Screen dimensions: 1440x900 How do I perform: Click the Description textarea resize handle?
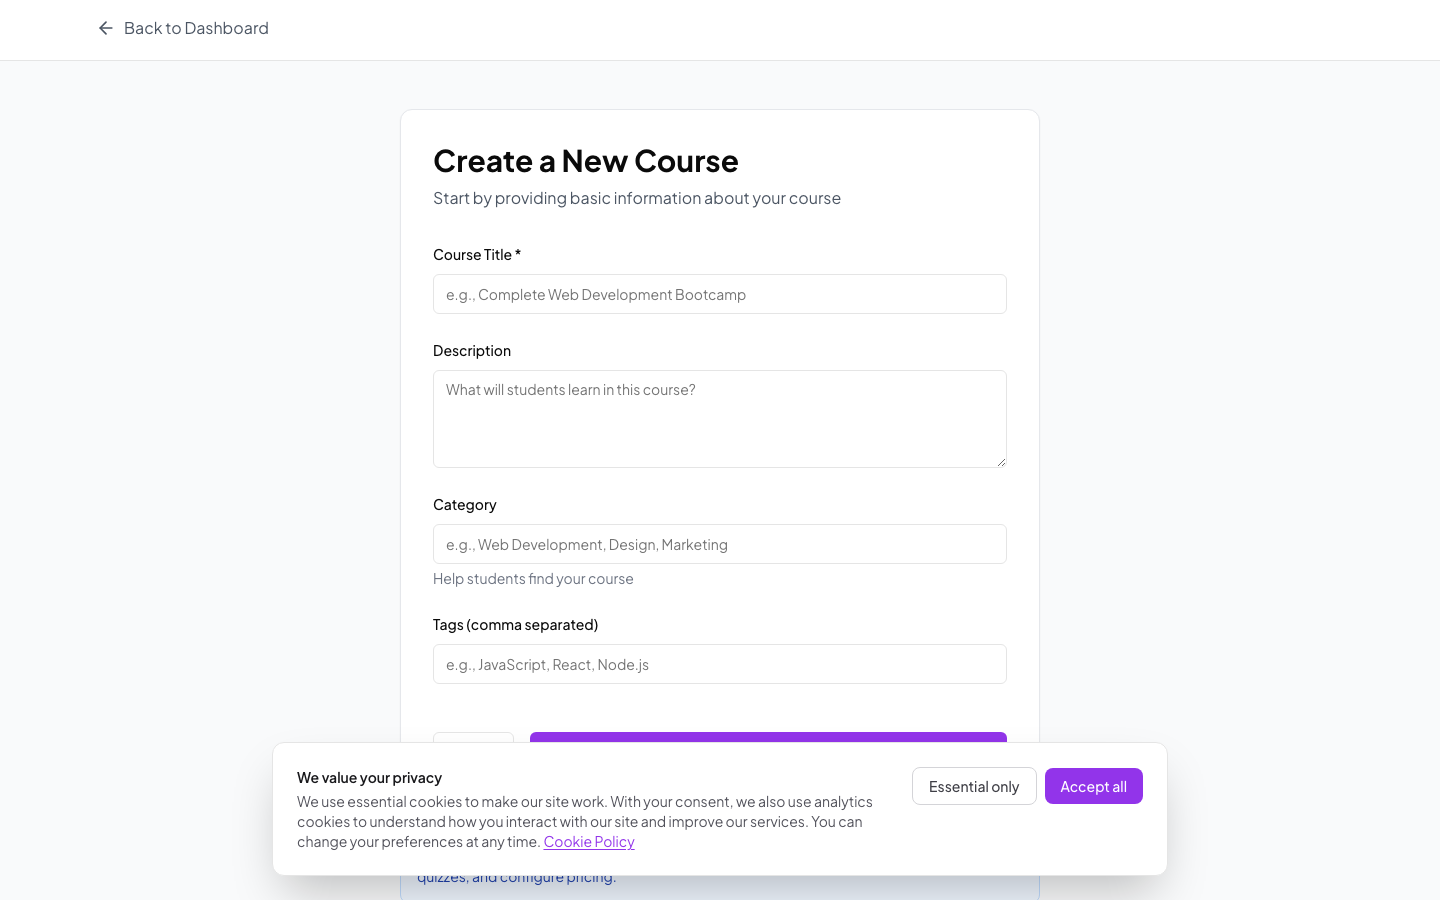pyautogui.click(x=1001, y=460)
